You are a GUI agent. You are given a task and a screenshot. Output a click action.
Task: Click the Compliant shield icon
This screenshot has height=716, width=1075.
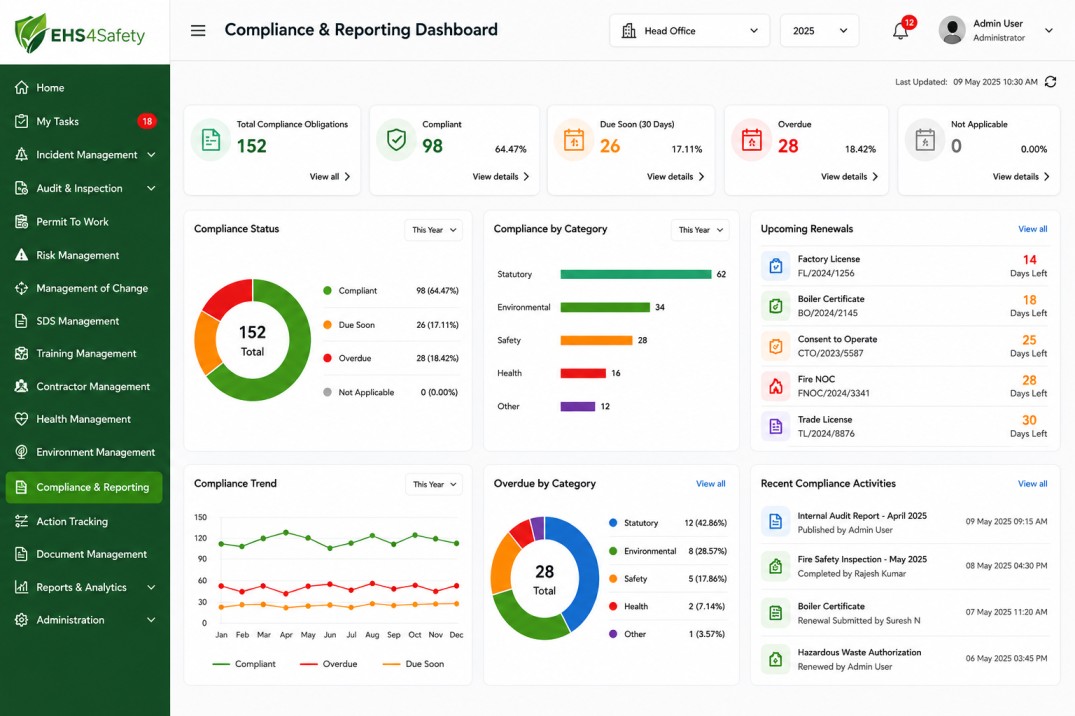396,140
